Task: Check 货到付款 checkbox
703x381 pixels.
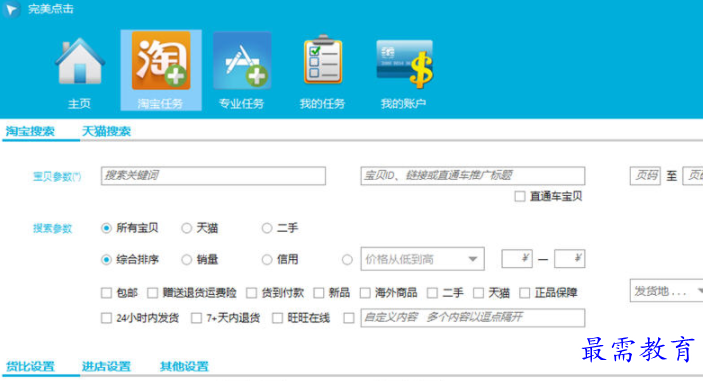Action: point(252,293)
